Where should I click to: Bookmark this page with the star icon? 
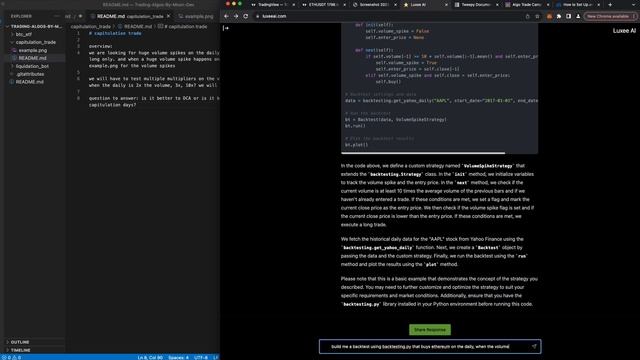coord(537,16)
